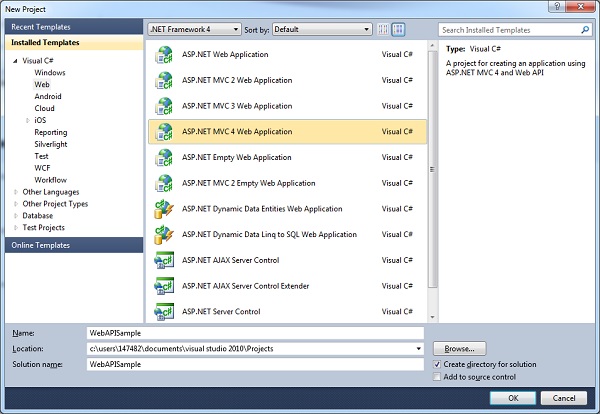Click the Dynamic Data Entities Web Application icon

coord(164,209)
